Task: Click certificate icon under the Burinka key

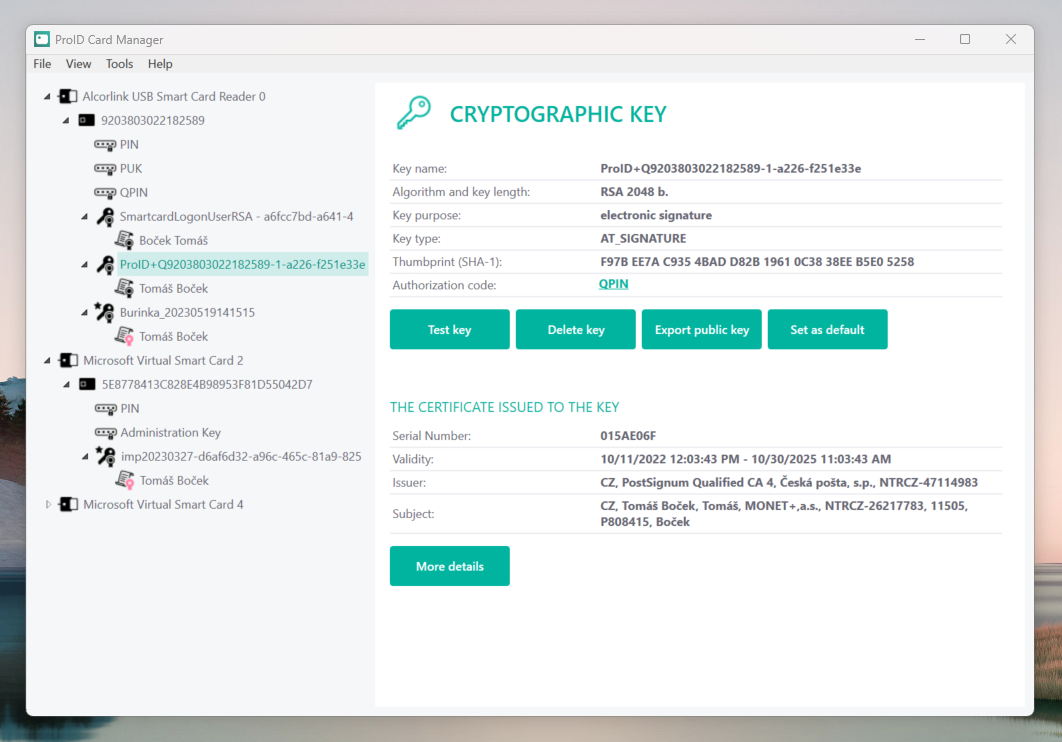Action: (125, 336)
